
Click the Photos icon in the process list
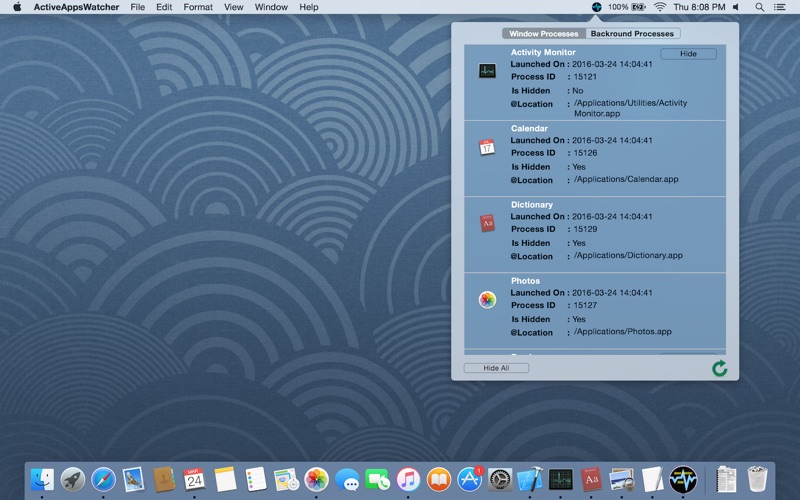[x=487, y=299]
